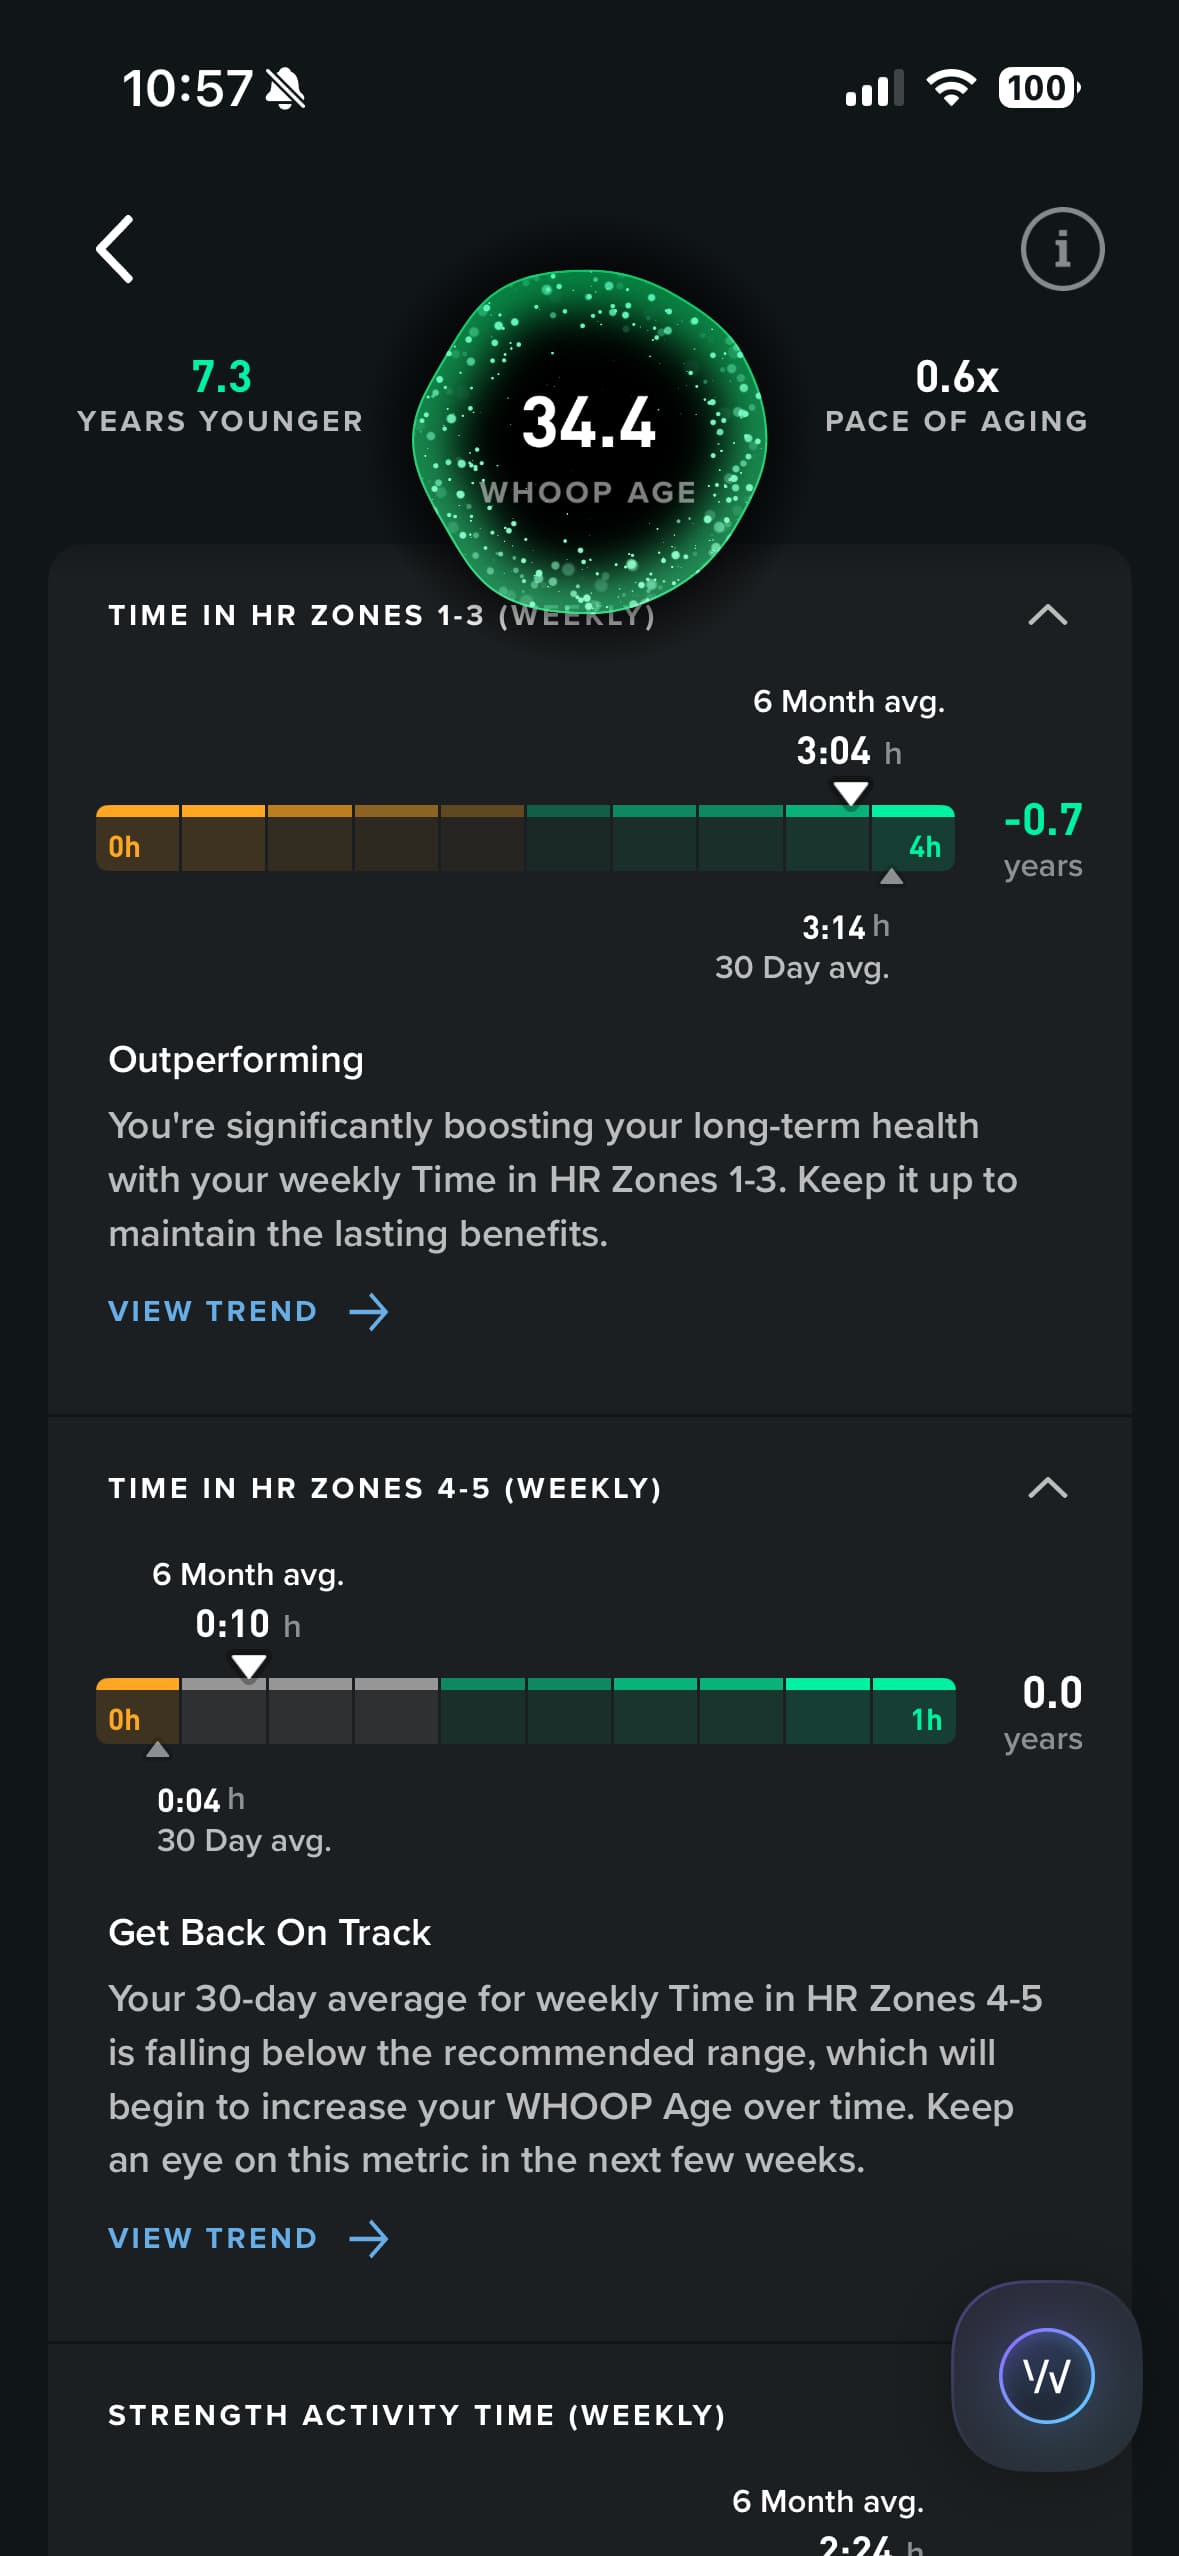Click the arrow beside Zones 4-5 View Trend
This screenshot has width=1179, height=2556.
(369, 2239)
